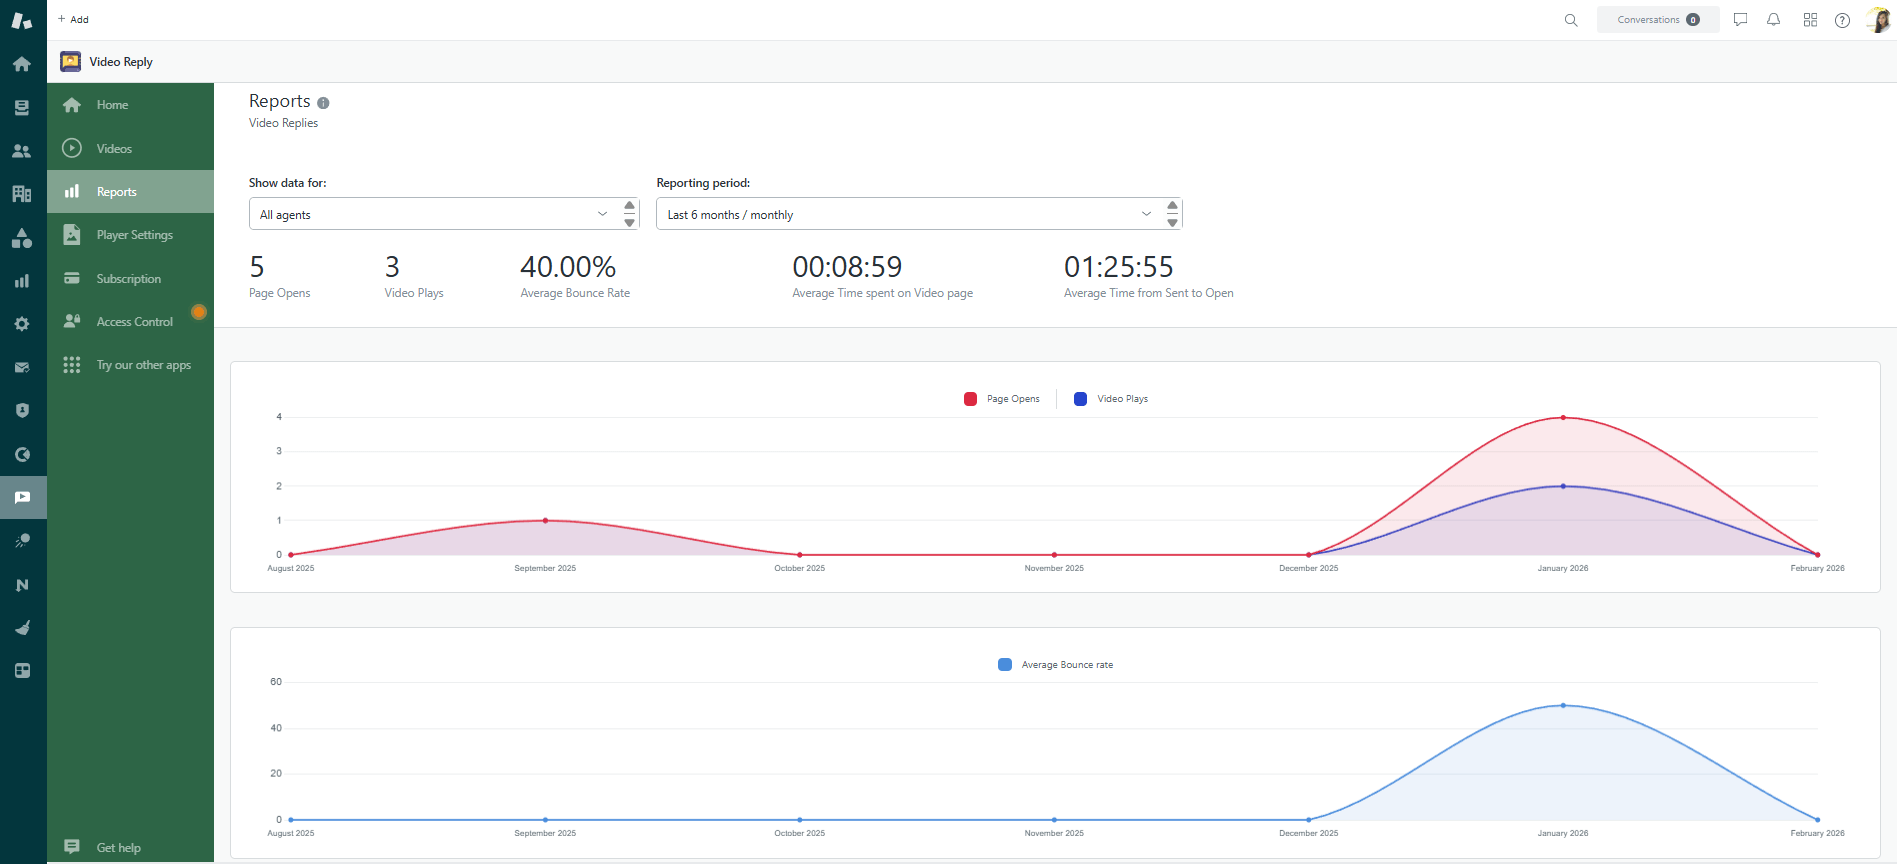Go to Videos in the sidebar menu
This screenshot has height=864, width=1897.
pos(114,149)
